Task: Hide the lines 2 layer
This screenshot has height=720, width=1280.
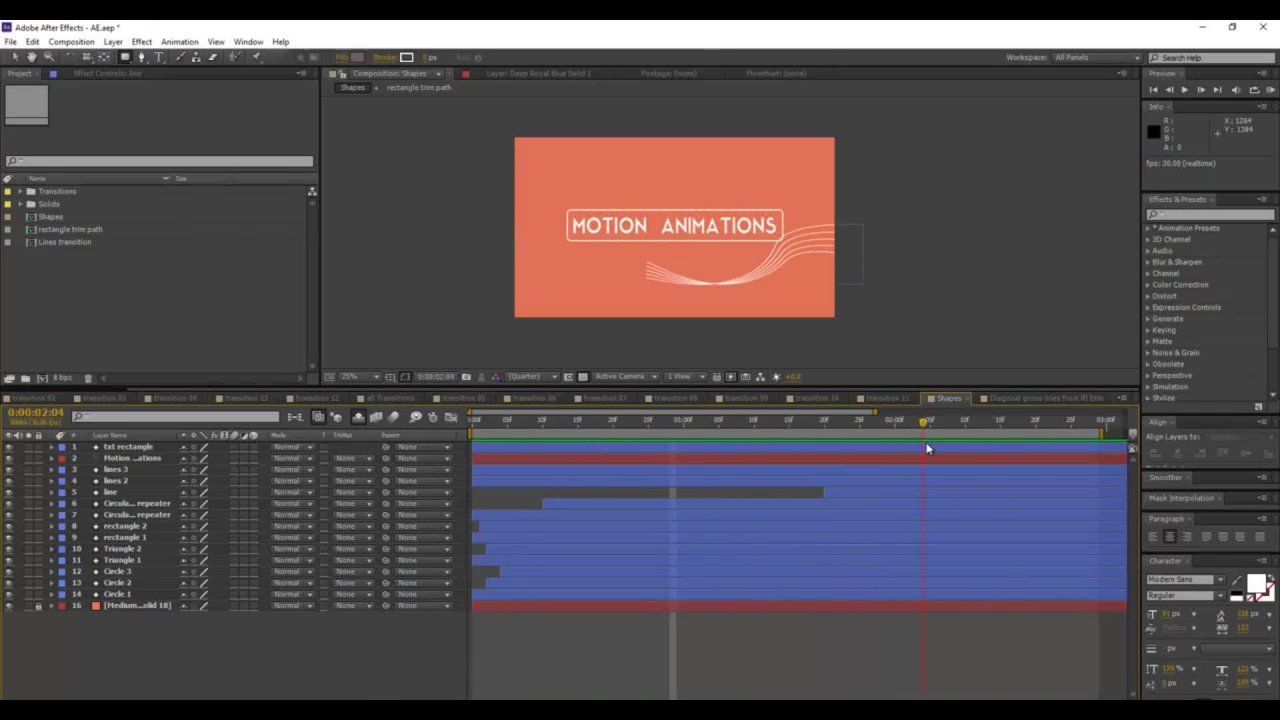Action: click(x=9, y=481)
